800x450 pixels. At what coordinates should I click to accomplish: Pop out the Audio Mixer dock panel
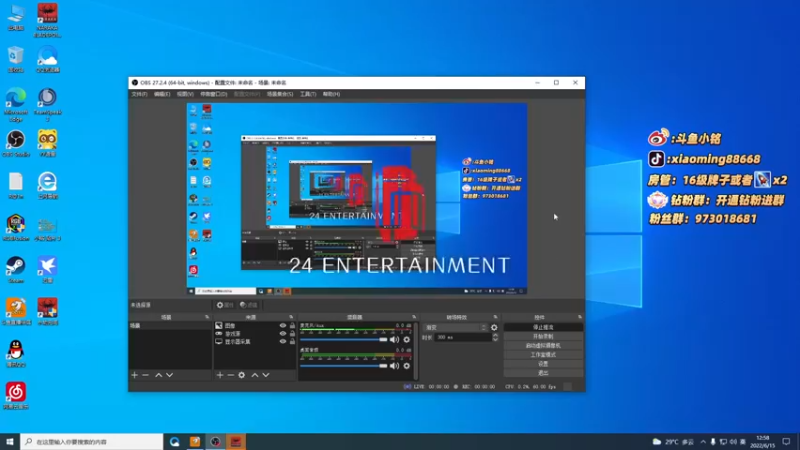(x=414, y=317)
